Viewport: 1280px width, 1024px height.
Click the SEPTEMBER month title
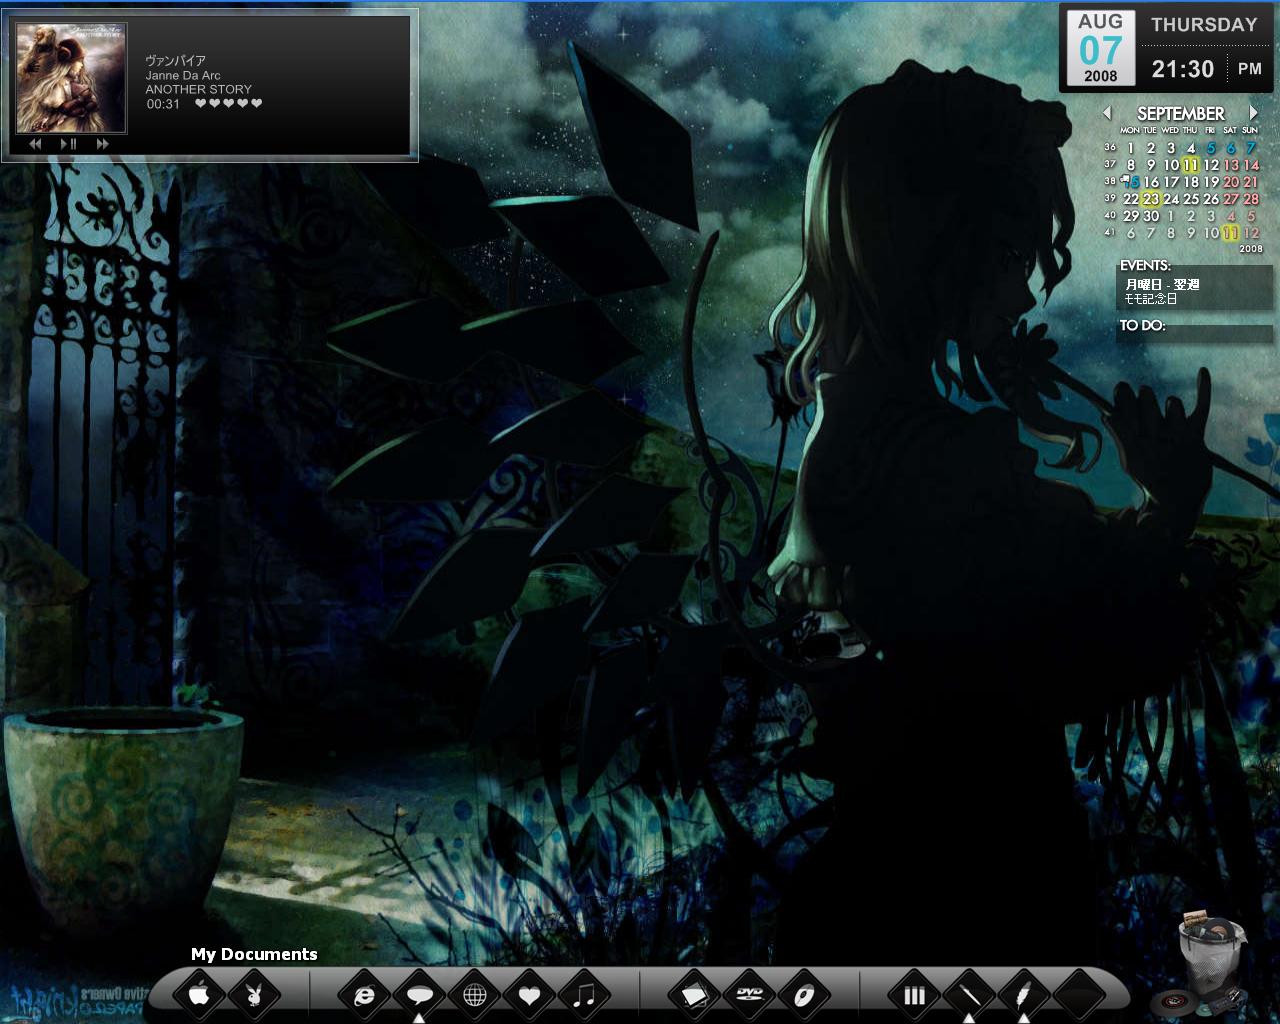(1180, 114)
